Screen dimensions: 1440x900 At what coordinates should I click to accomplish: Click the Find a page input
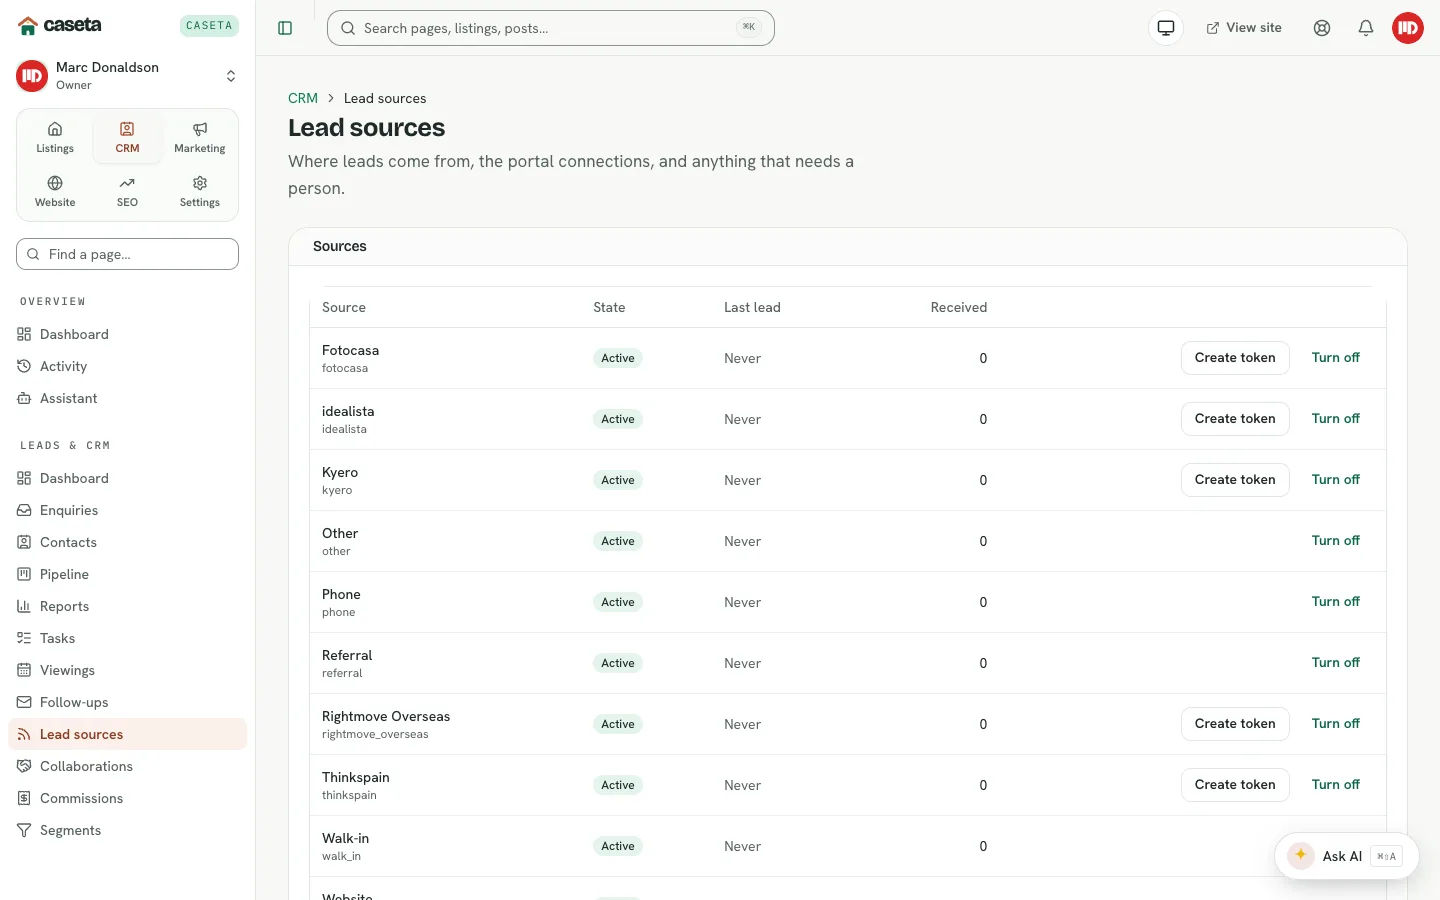click(127, 254)
